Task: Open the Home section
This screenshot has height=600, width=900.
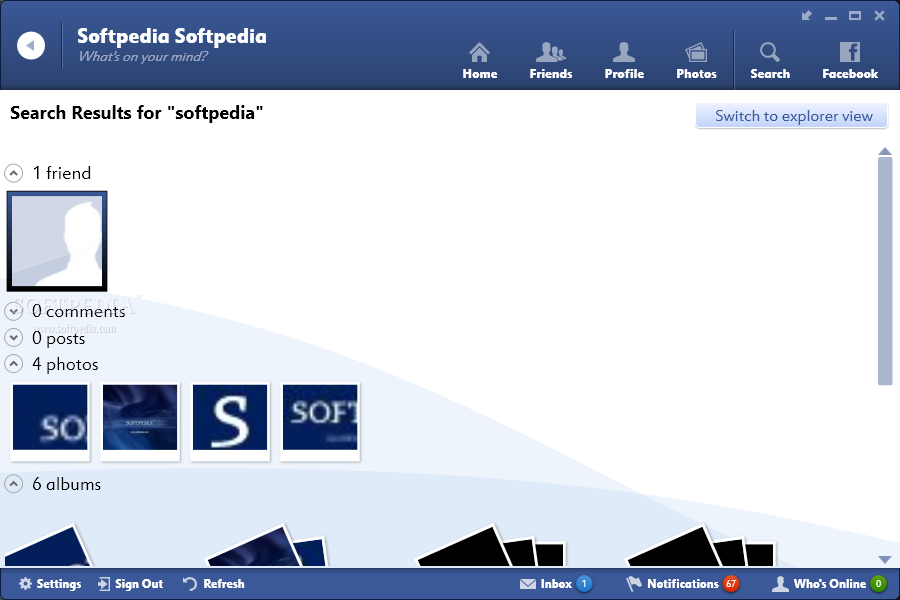Action: (x=479, y=61)
